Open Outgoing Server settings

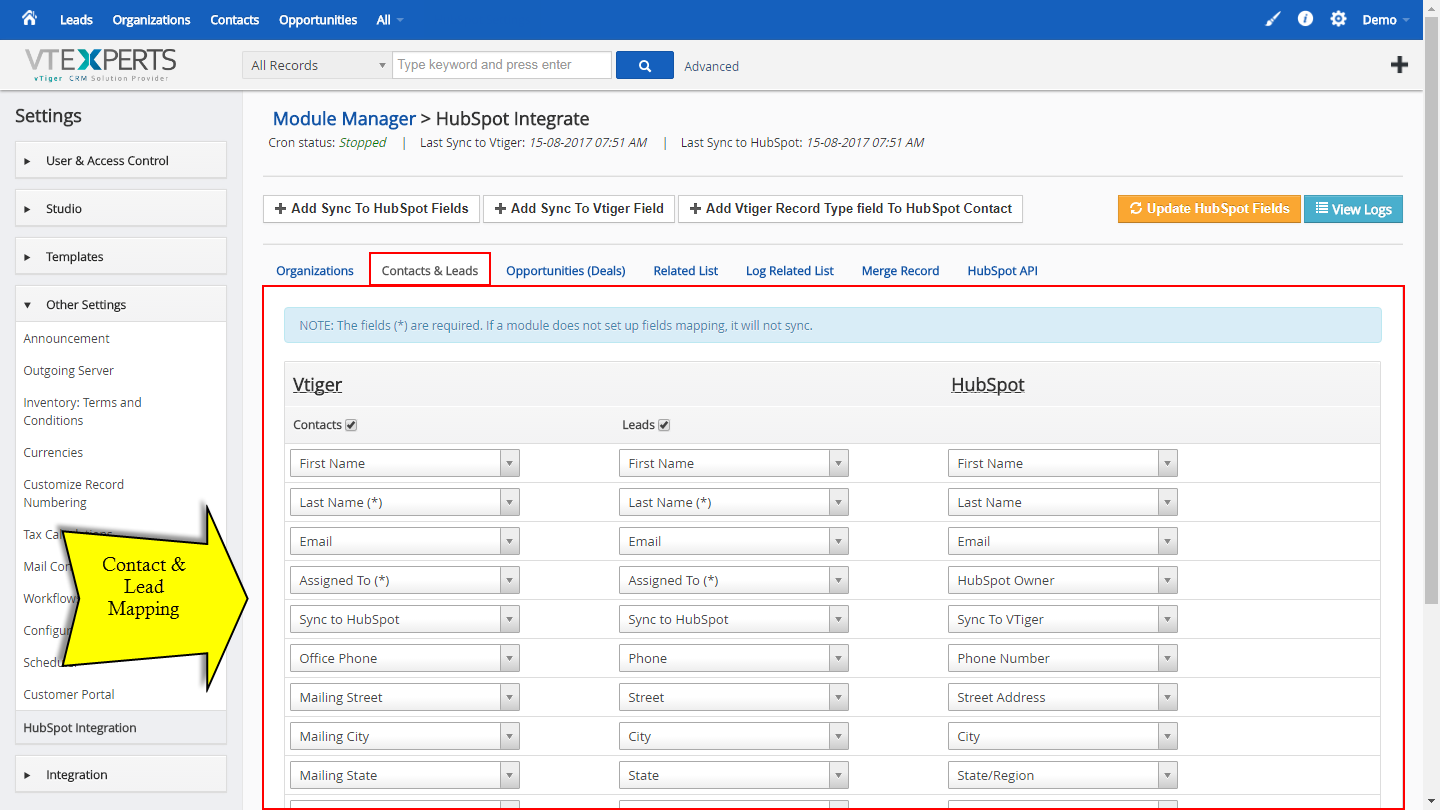[69, 370]
